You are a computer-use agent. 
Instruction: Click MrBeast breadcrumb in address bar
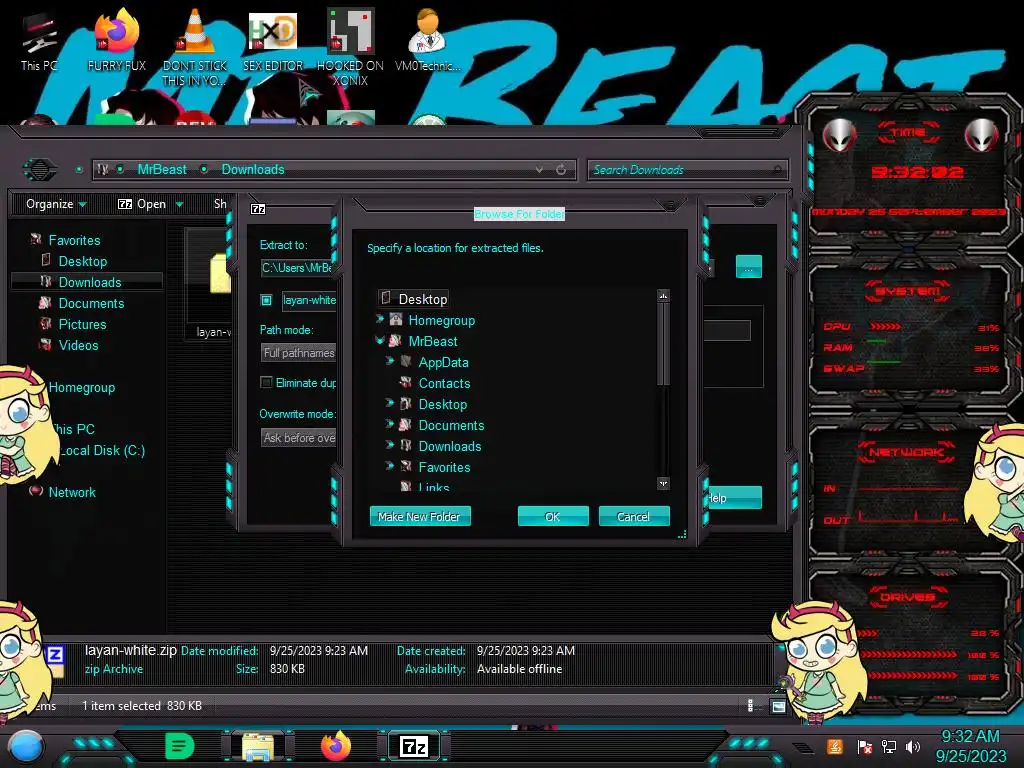[162, 169]
